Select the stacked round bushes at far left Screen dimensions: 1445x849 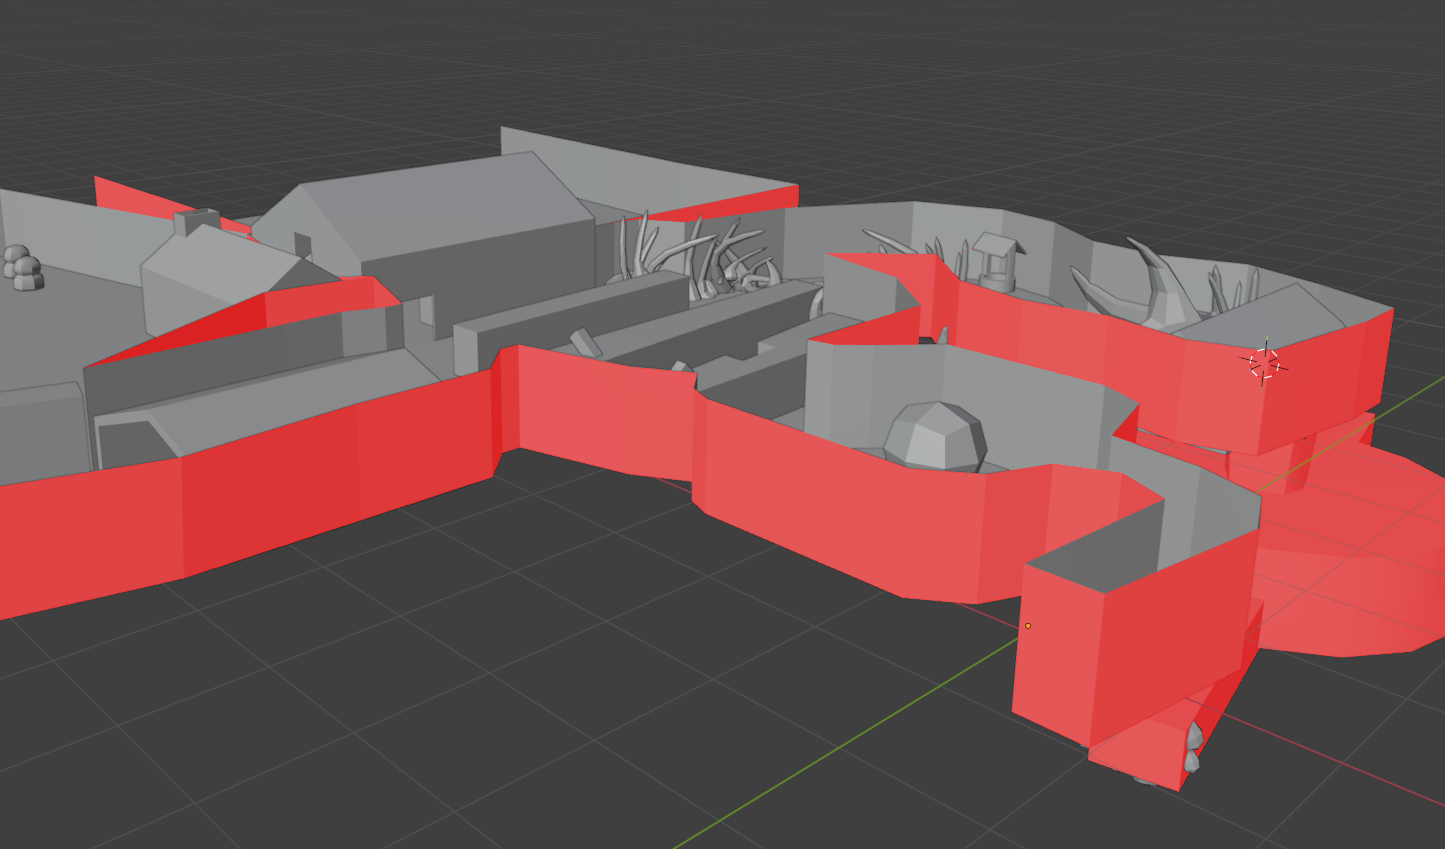22,268
